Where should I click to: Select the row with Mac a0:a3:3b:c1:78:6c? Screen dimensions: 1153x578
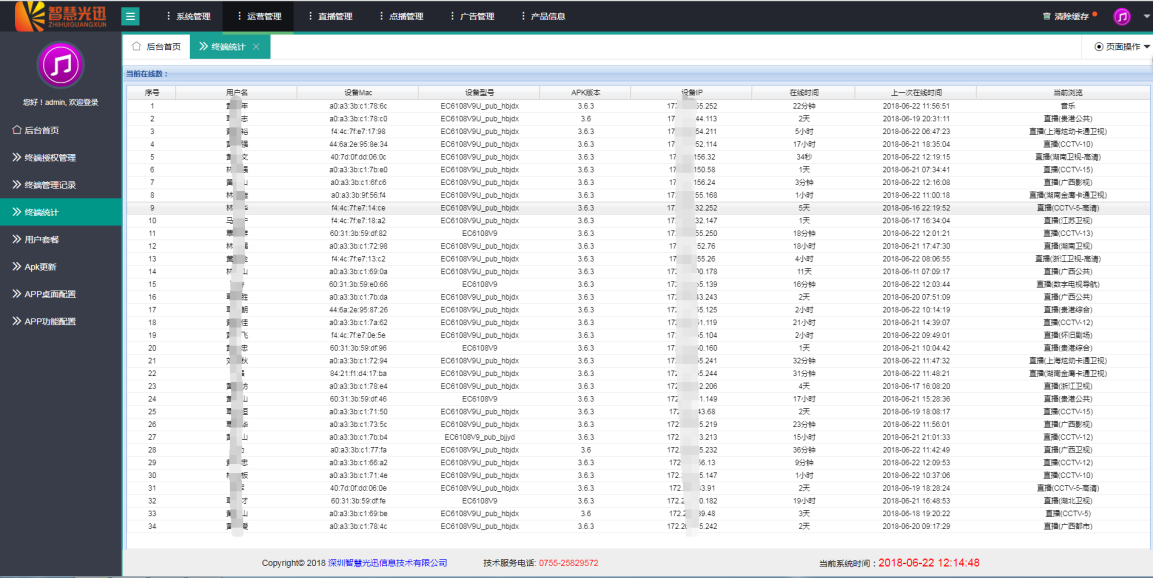[x=638, y=106]
